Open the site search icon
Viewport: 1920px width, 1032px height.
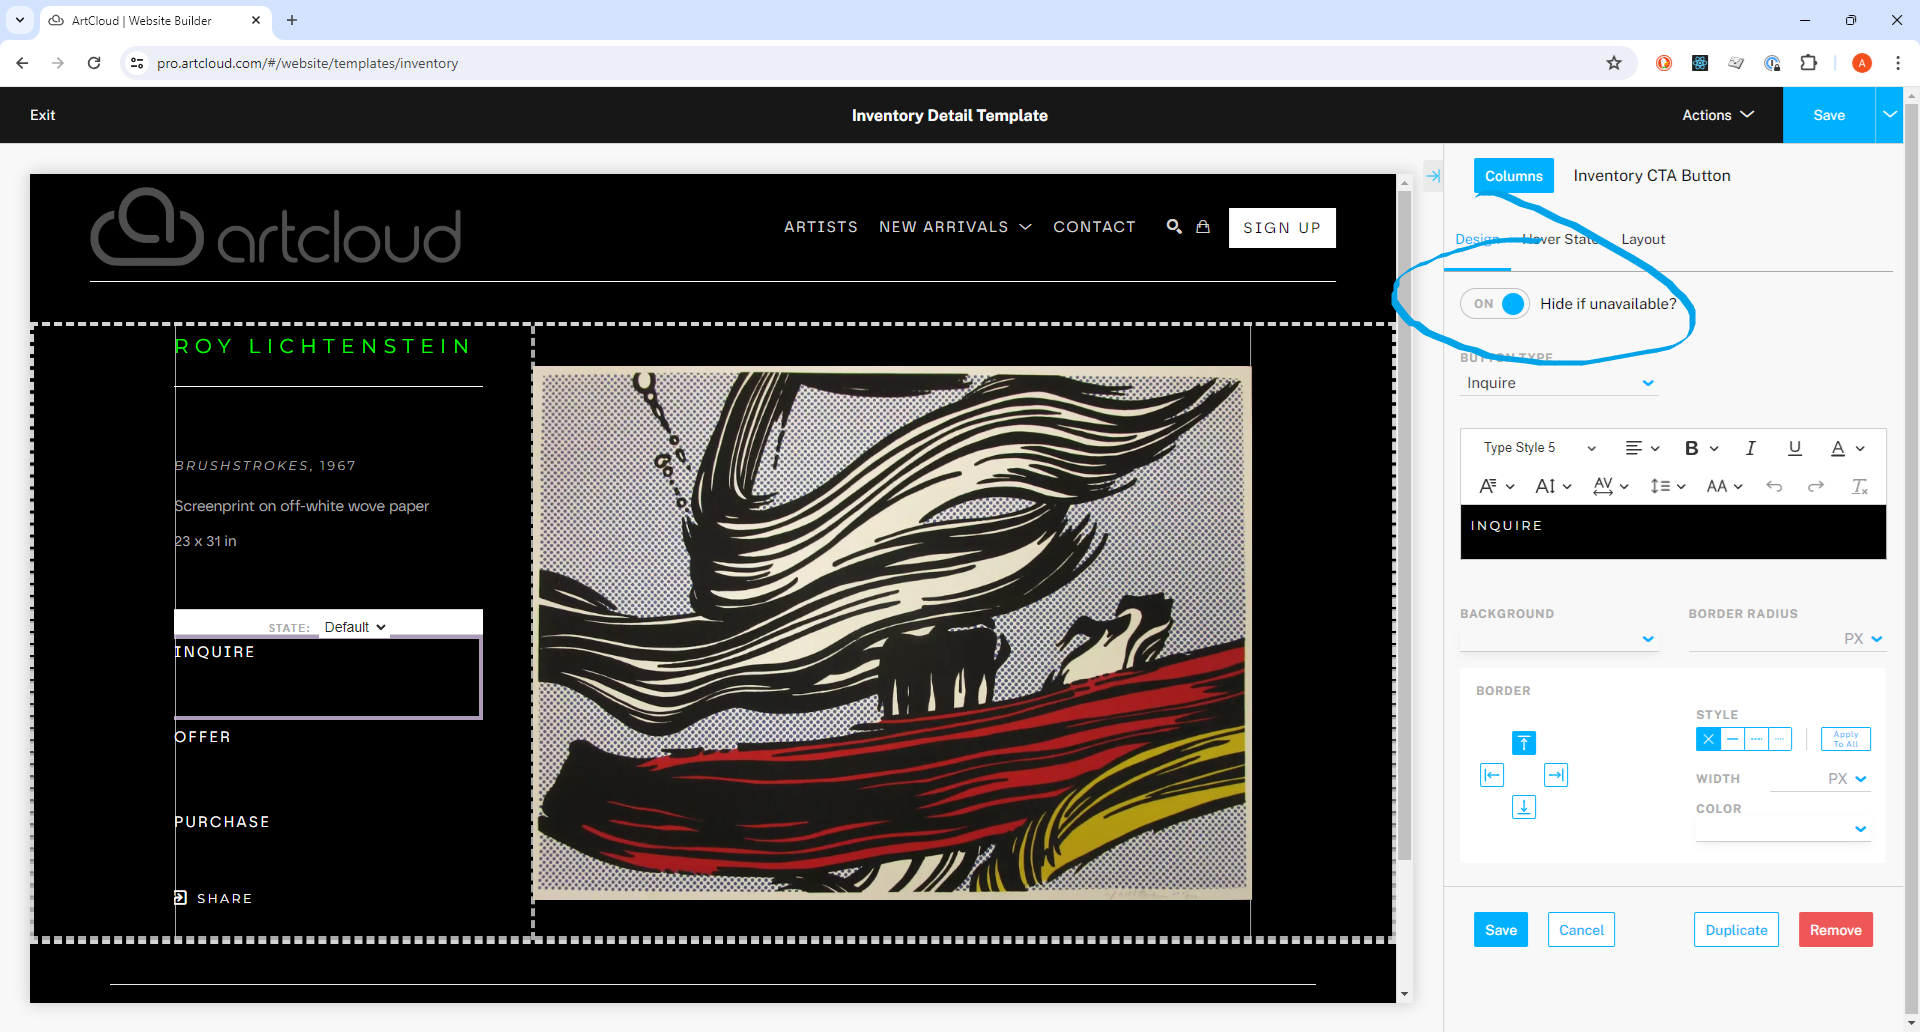[x=1174, y=227]
